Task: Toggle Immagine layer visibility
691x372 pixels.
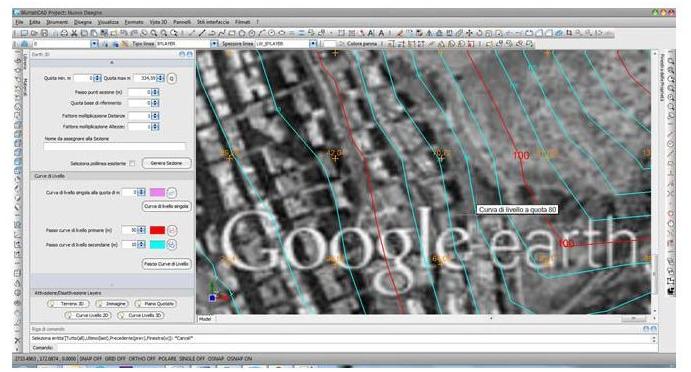Action: 112,304
